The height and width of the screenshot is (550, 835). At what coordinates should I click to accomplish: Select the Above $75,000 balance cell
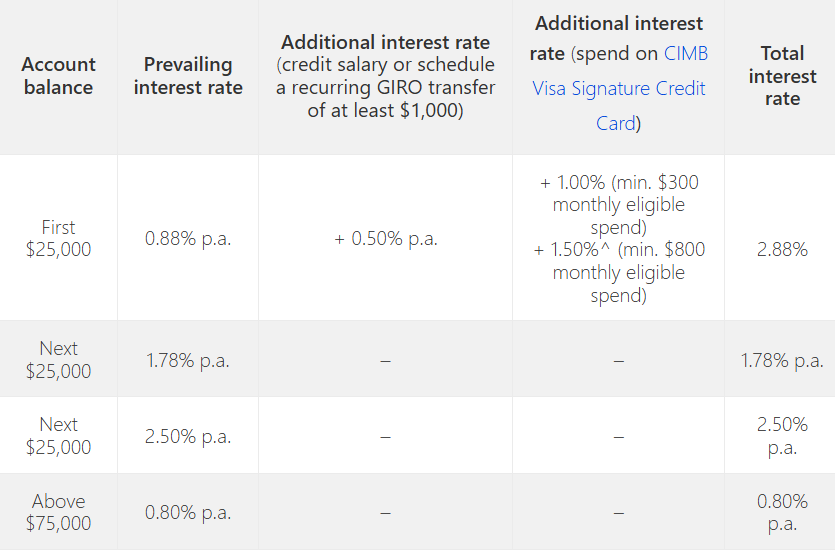pos(58,512)
